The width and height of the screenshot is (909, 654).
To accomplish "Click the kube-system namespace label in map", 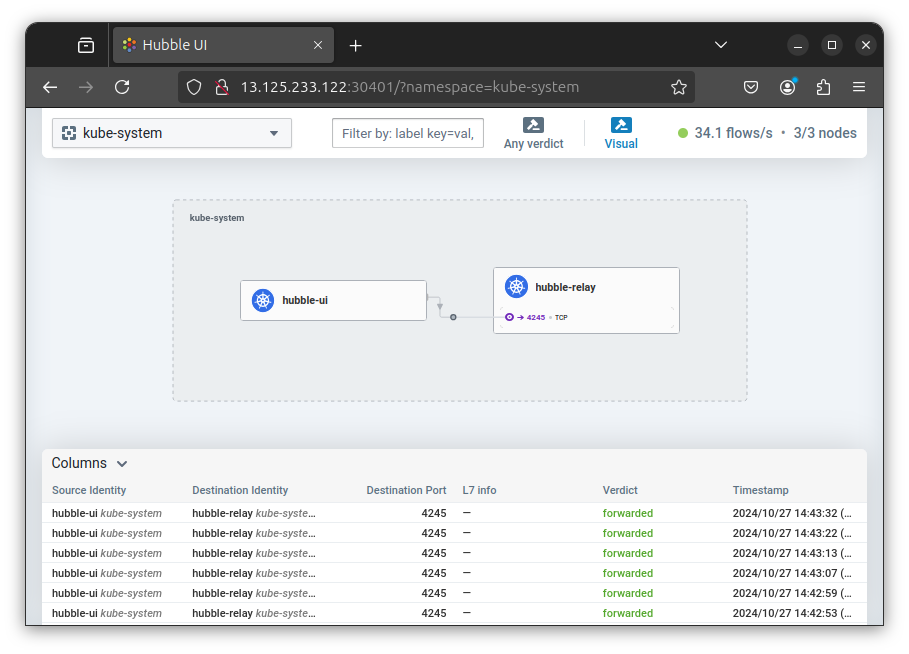I will 217,218.
